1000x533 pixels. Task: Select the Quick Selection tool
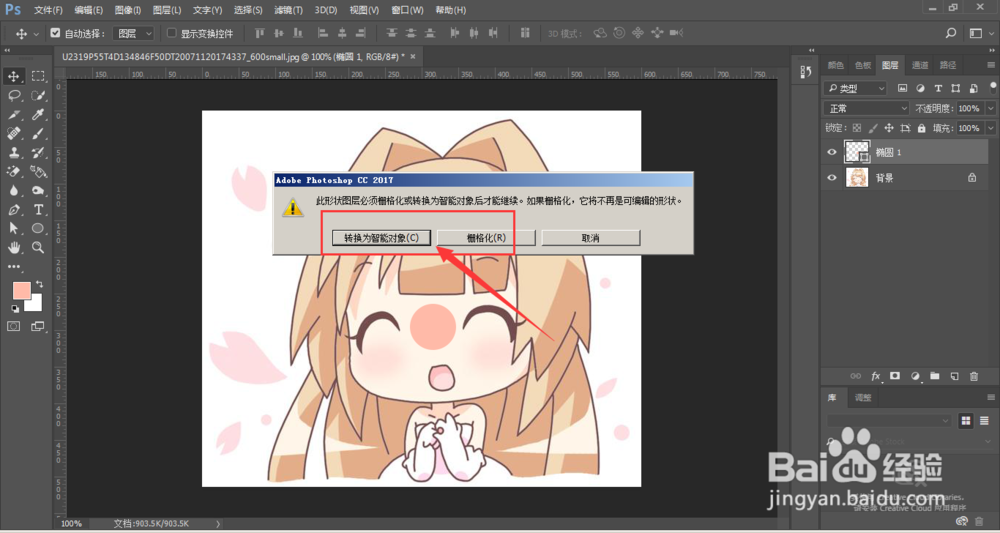(38, 96)
